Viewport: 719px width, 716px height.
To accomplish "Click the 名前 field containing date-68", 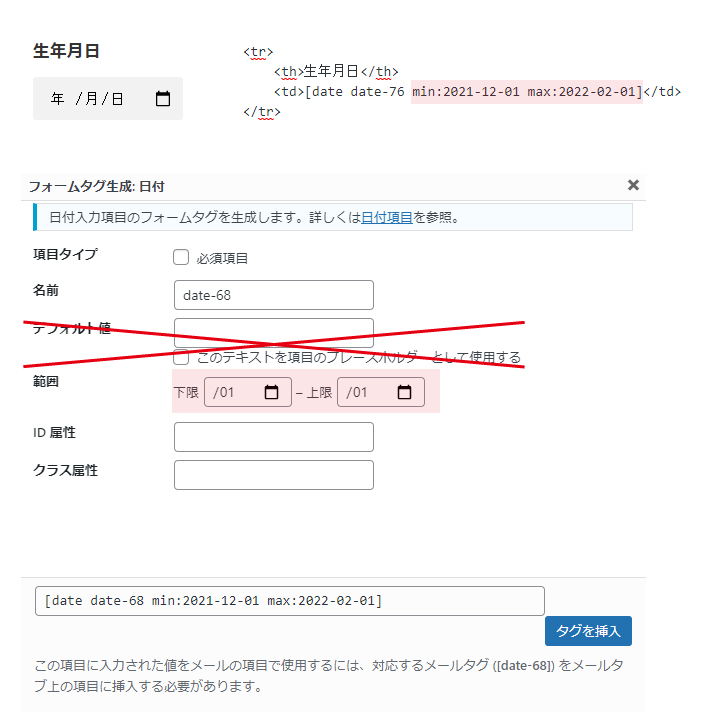I will coord(273,295).
